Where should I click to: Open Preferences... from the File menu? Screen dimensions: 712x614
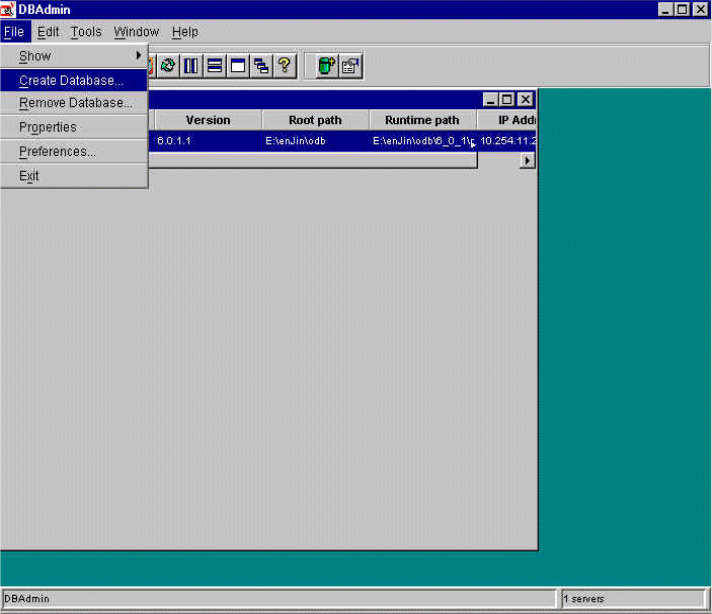74,152
